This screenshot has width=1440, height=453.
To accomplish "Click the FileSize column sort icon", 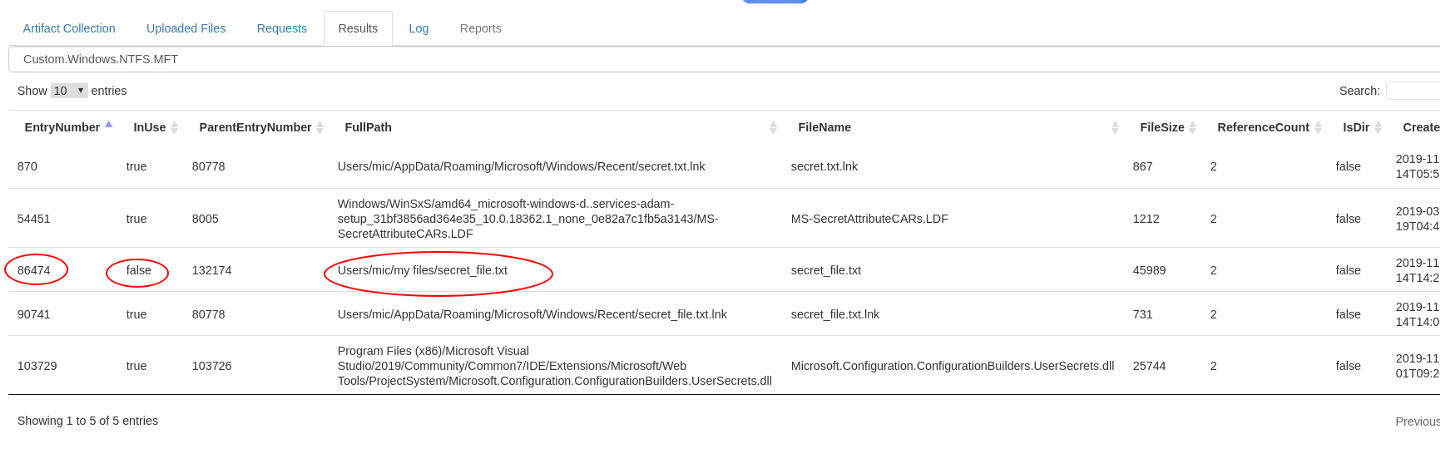I will click(1192, 128).
